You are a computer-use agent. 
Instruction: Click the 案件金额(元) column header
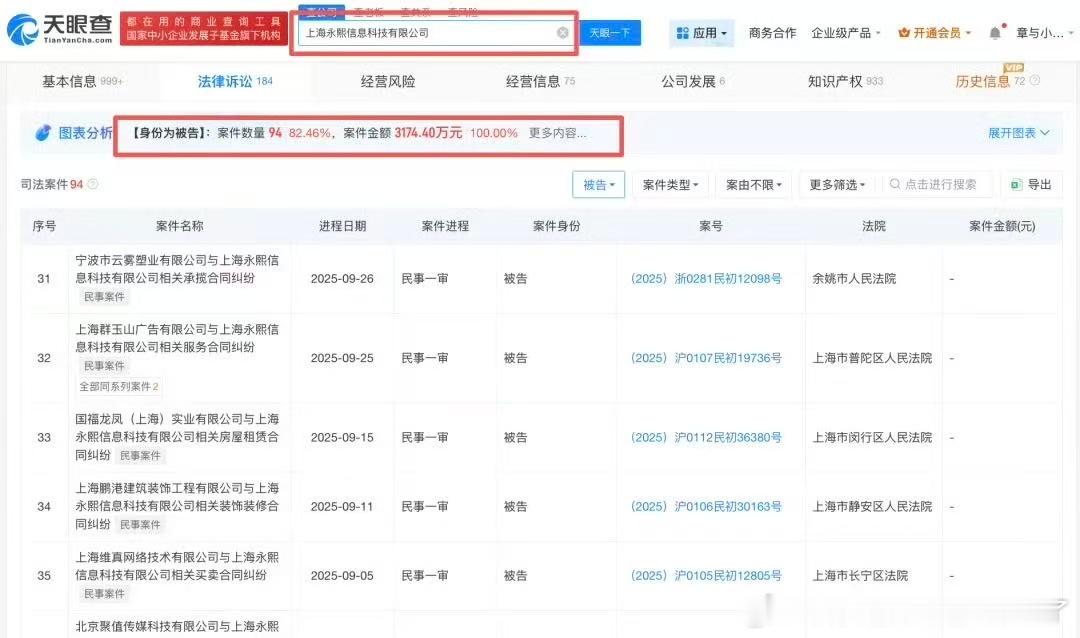[x=1002, y=226]
